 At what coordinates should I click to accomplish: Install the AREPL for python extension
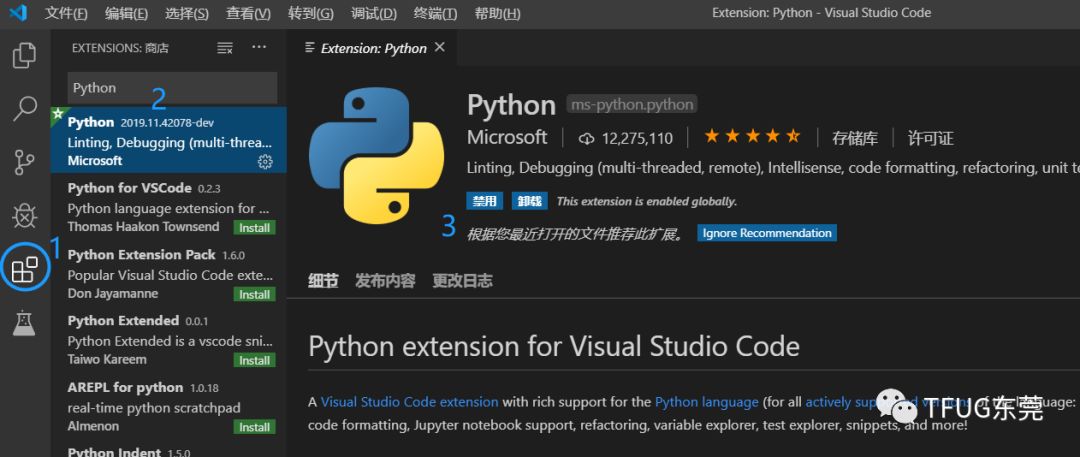(x=254, y=427)
